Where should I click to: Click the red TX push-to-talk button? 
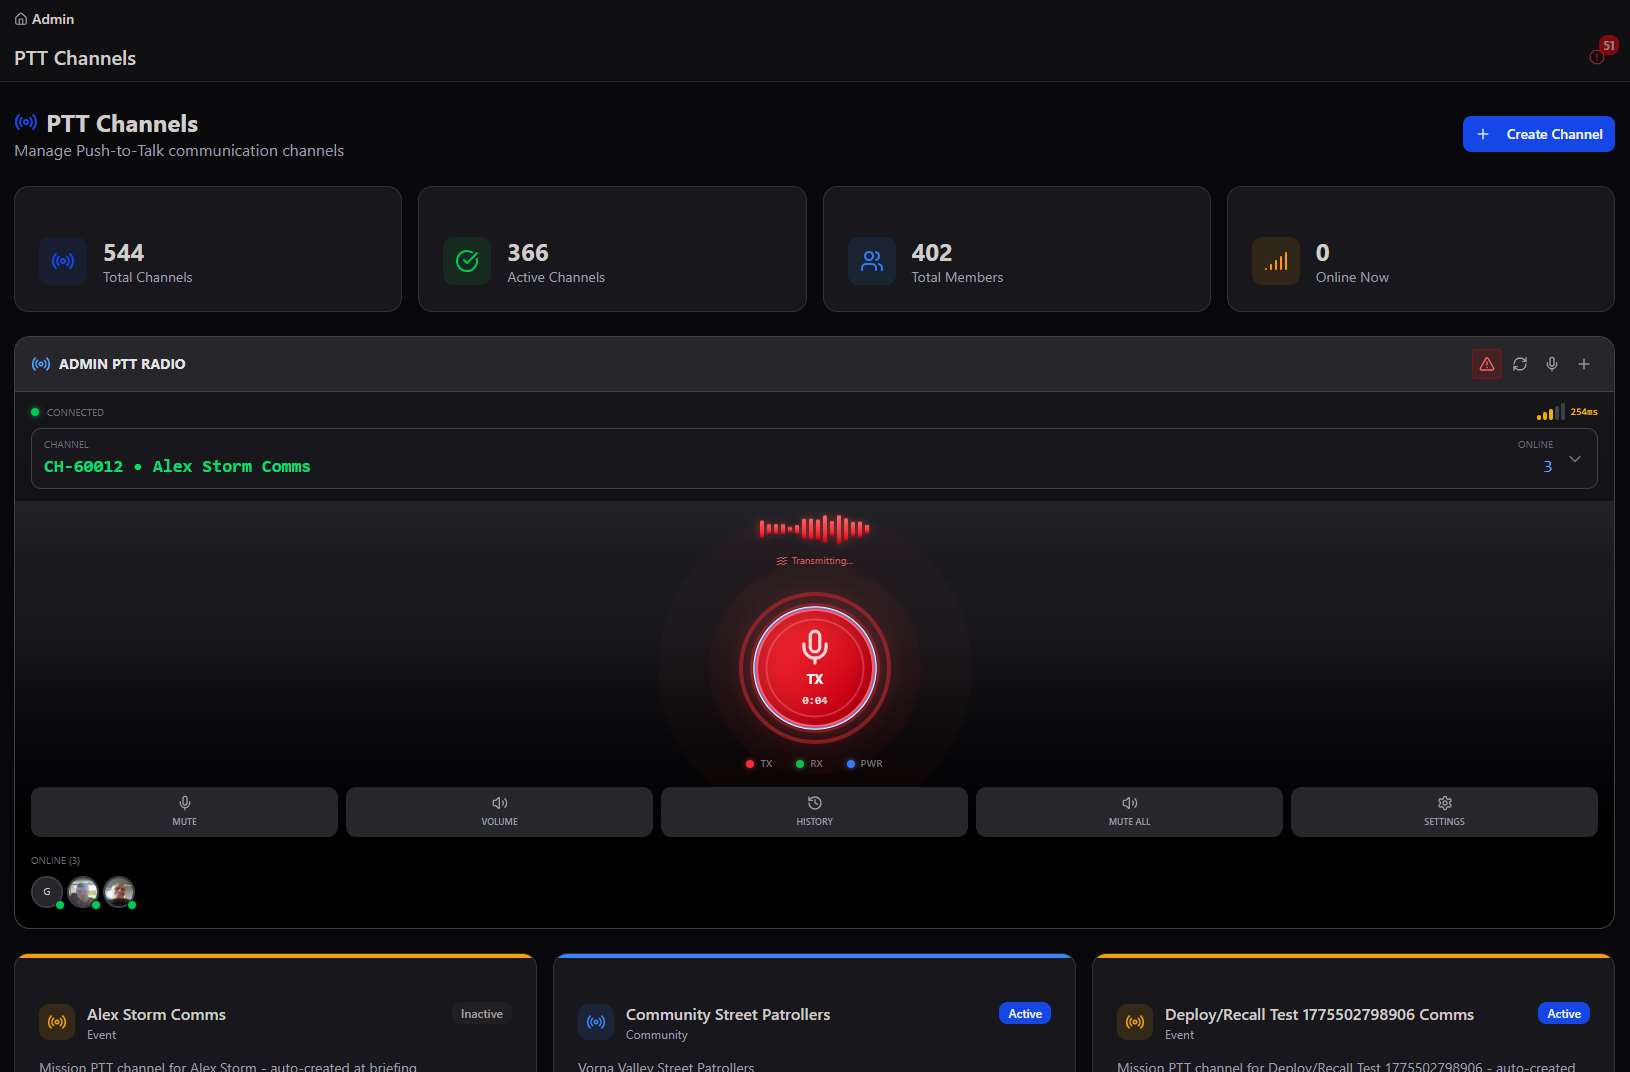(815, 668)
